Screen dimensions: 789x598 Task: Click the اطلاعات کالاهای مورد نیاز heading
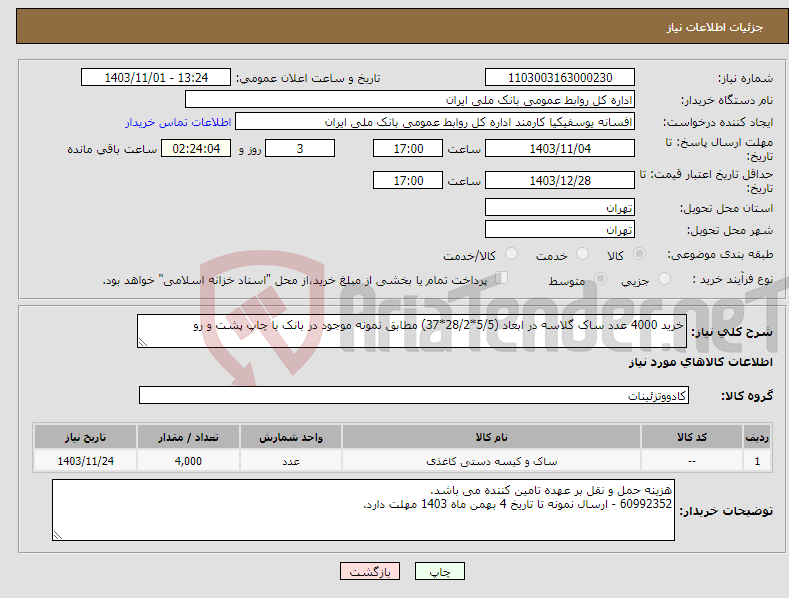coord(700,362)
